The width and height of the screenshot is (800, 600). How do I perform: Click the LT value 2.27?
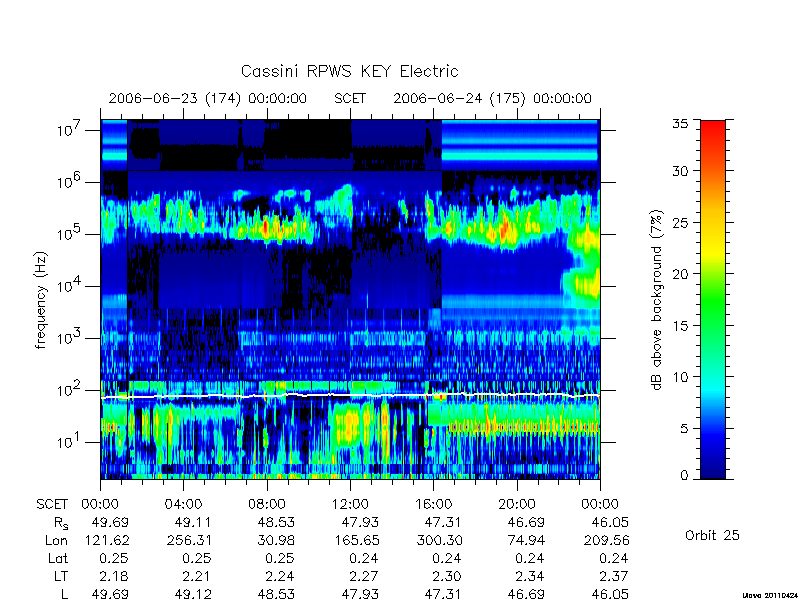[x=364, y=576]
